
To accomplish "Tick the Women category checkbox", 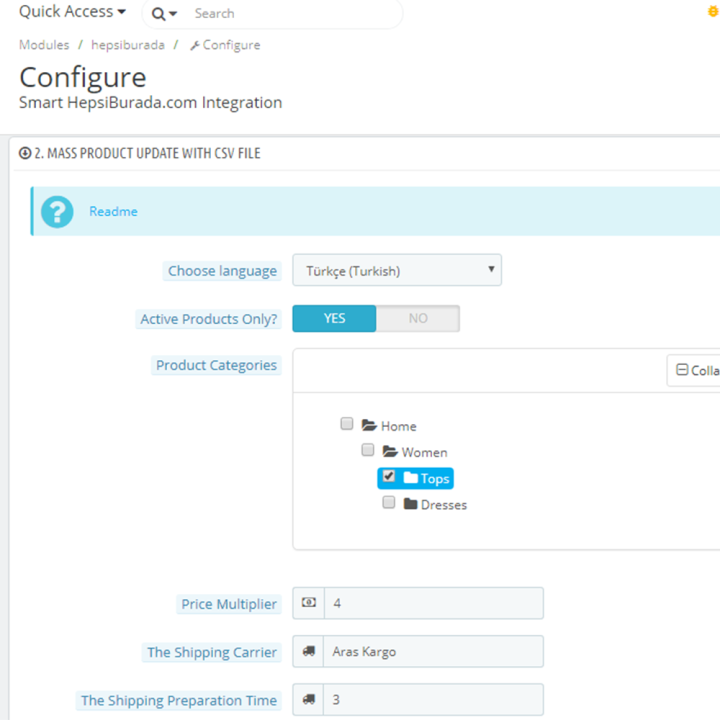I will 367,450.
